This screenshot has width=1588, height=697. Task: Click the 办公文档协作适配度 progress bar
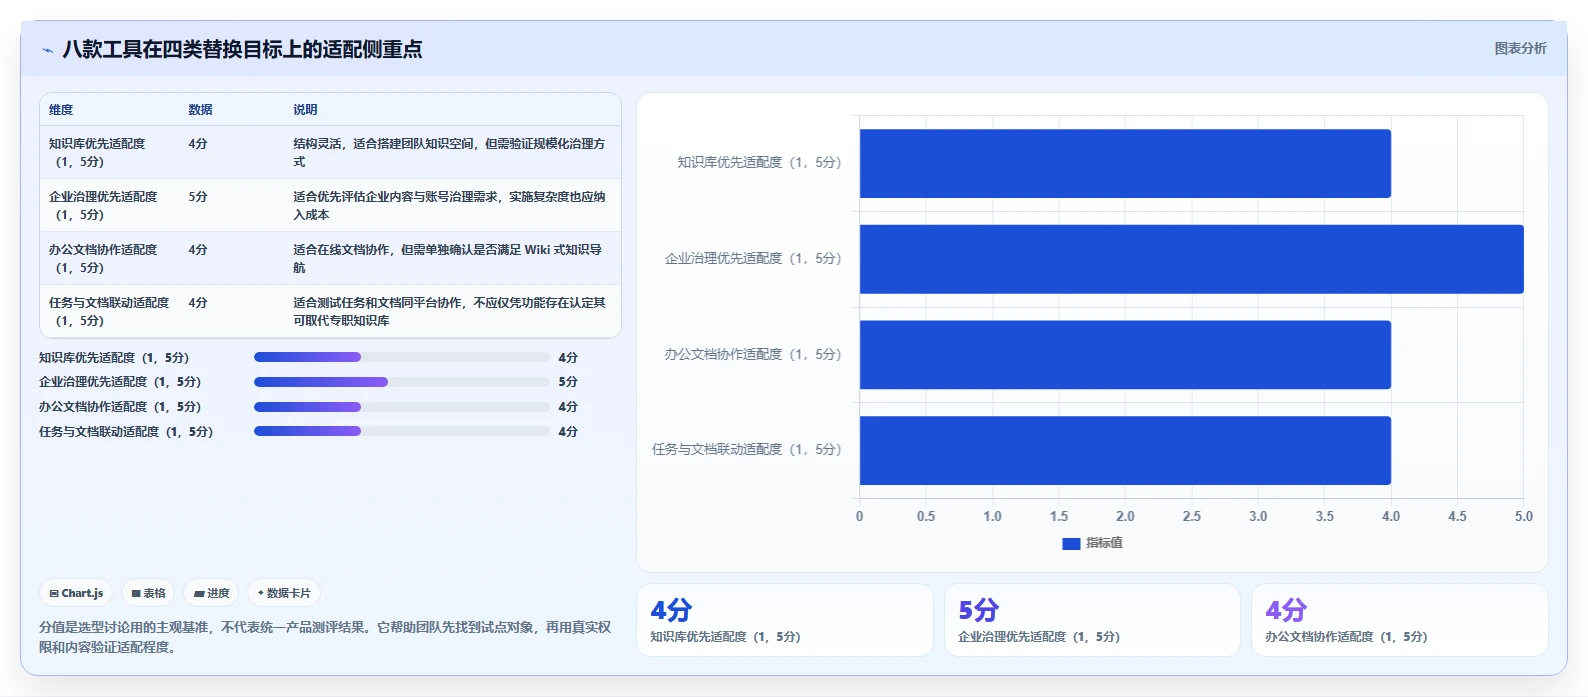click(x=402, y=407)
